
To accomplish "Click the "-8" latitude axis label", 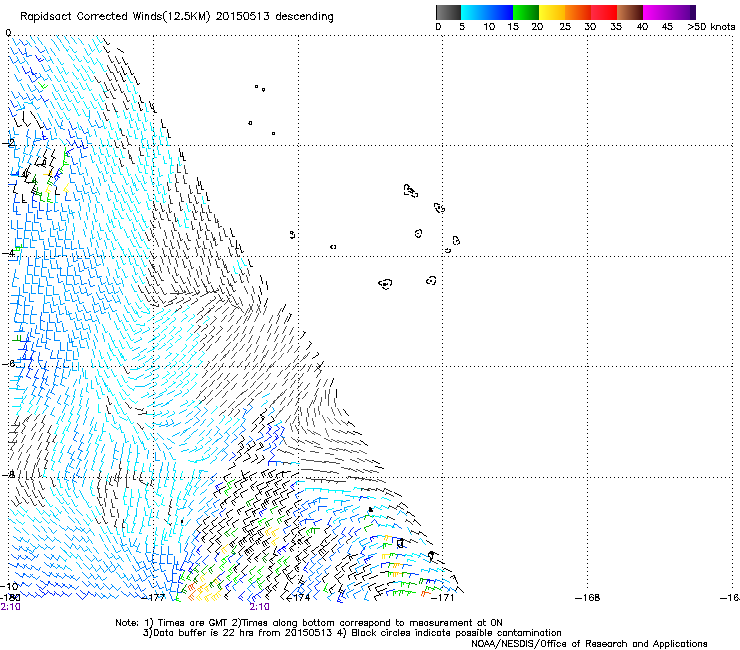I will click(x=8, y=474).
